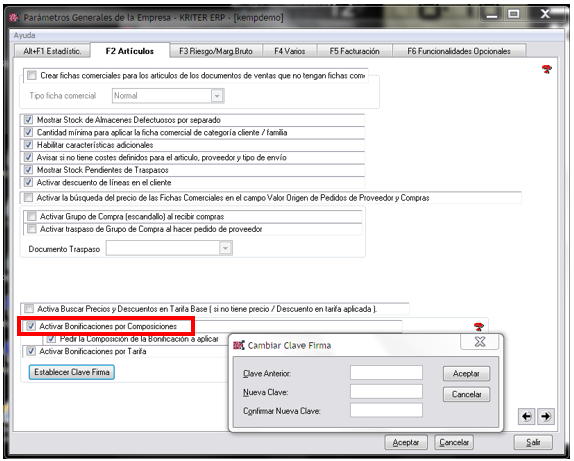Click Establecer Clave Firma button
This screenshot has height=461, width=574.
coord(72,372)
